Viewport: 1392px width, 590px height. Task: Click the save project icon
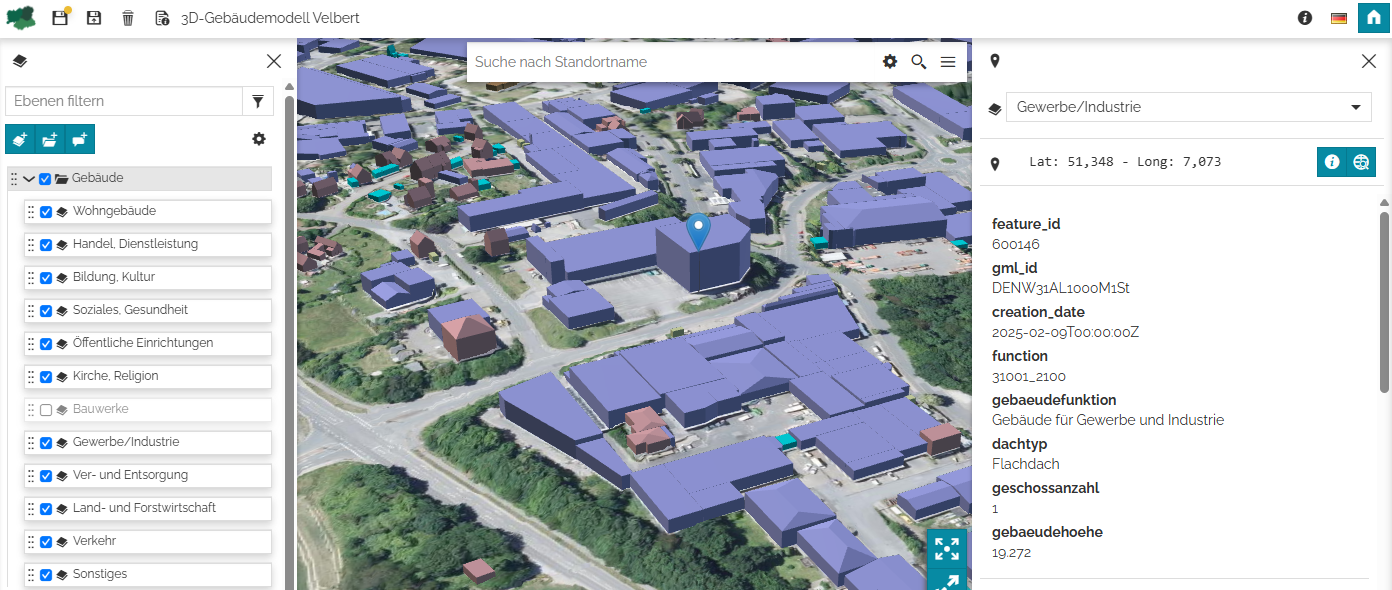(x=60, y=18)
